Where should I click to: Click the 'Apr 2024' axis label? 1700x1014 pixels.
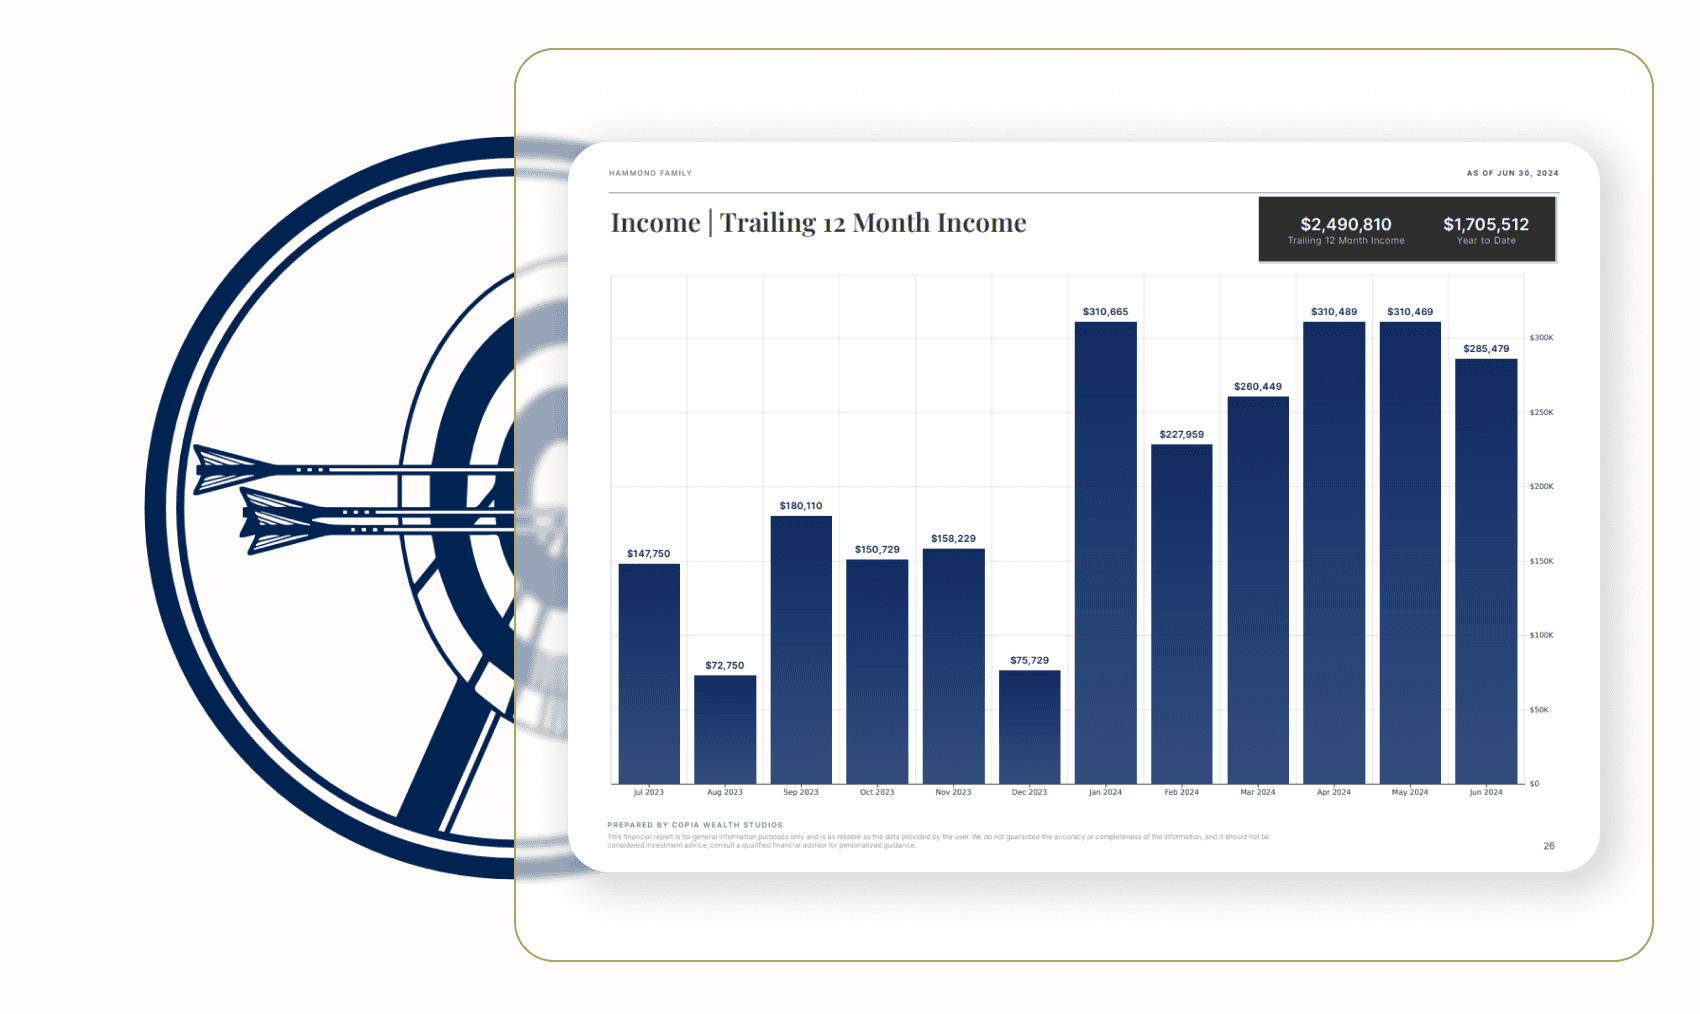[x=1334, y=792]
